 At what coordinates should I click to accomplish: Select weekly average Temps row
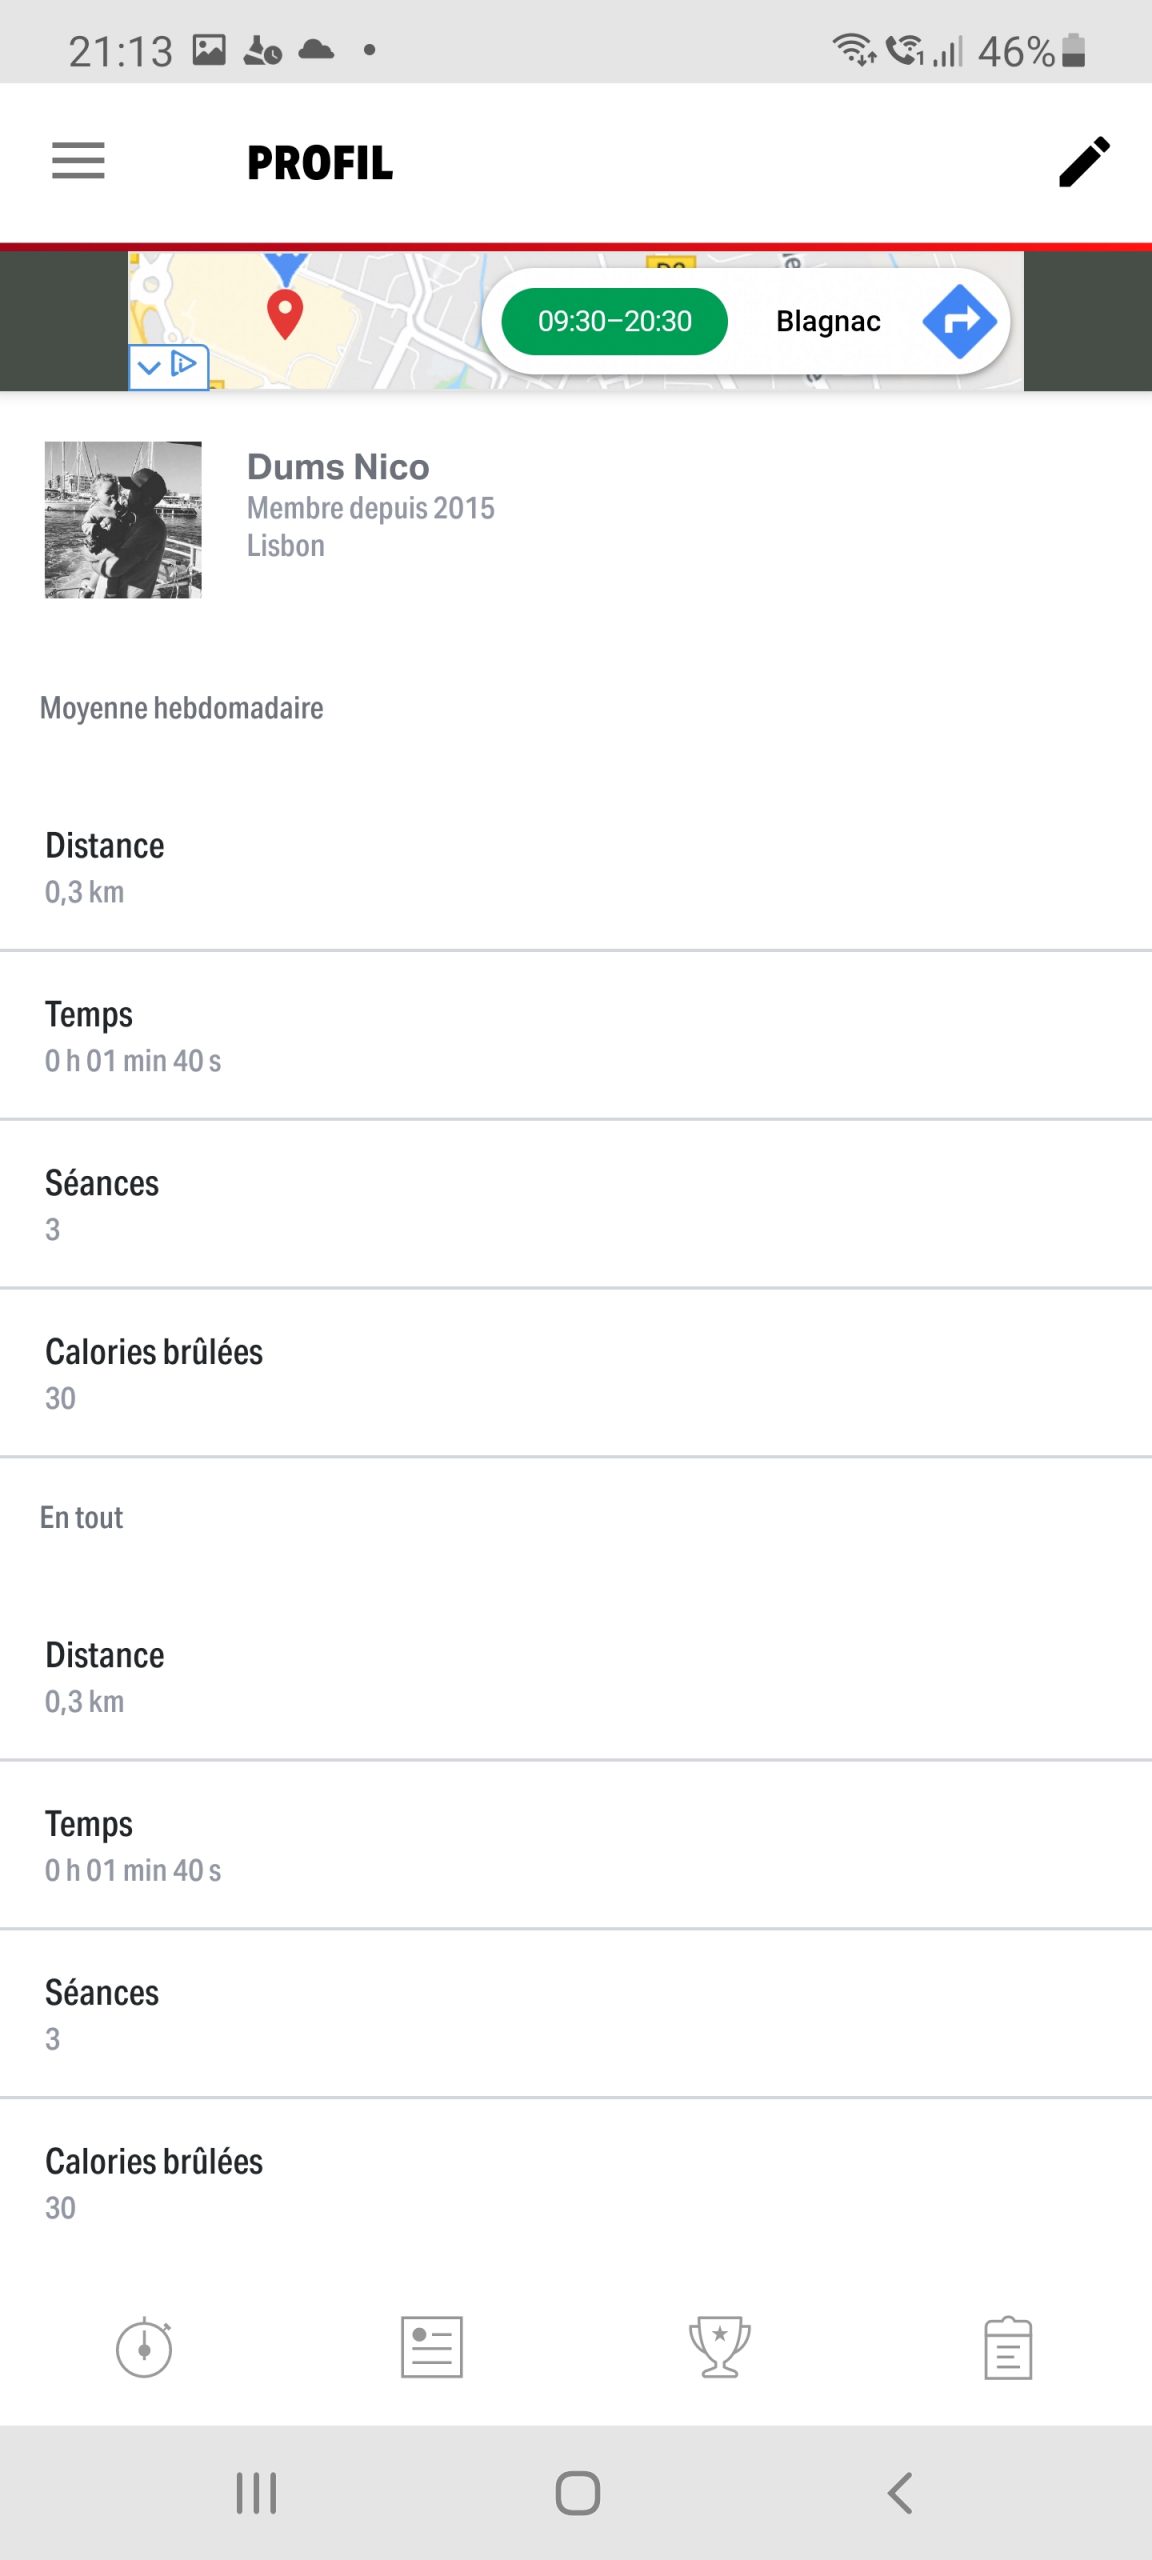point(576,1036)
